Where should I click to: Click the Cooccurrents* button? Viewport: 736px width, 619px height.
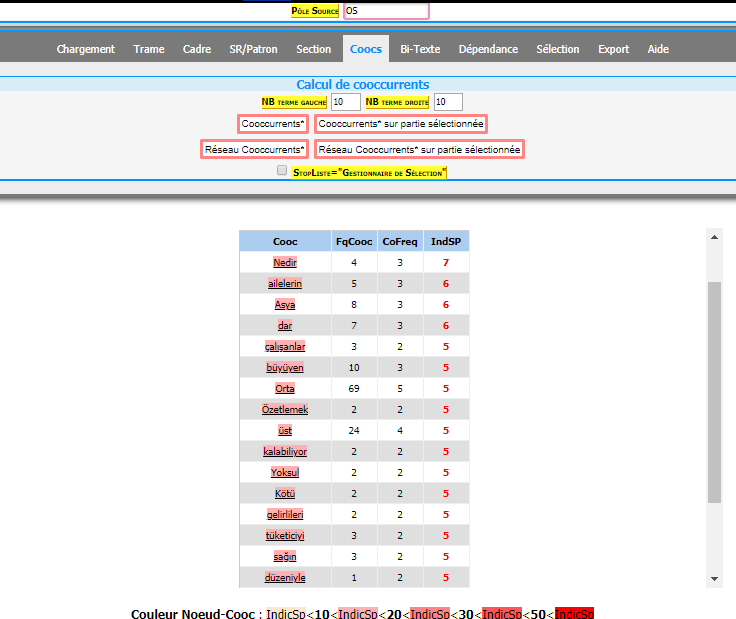click(273, 124)
